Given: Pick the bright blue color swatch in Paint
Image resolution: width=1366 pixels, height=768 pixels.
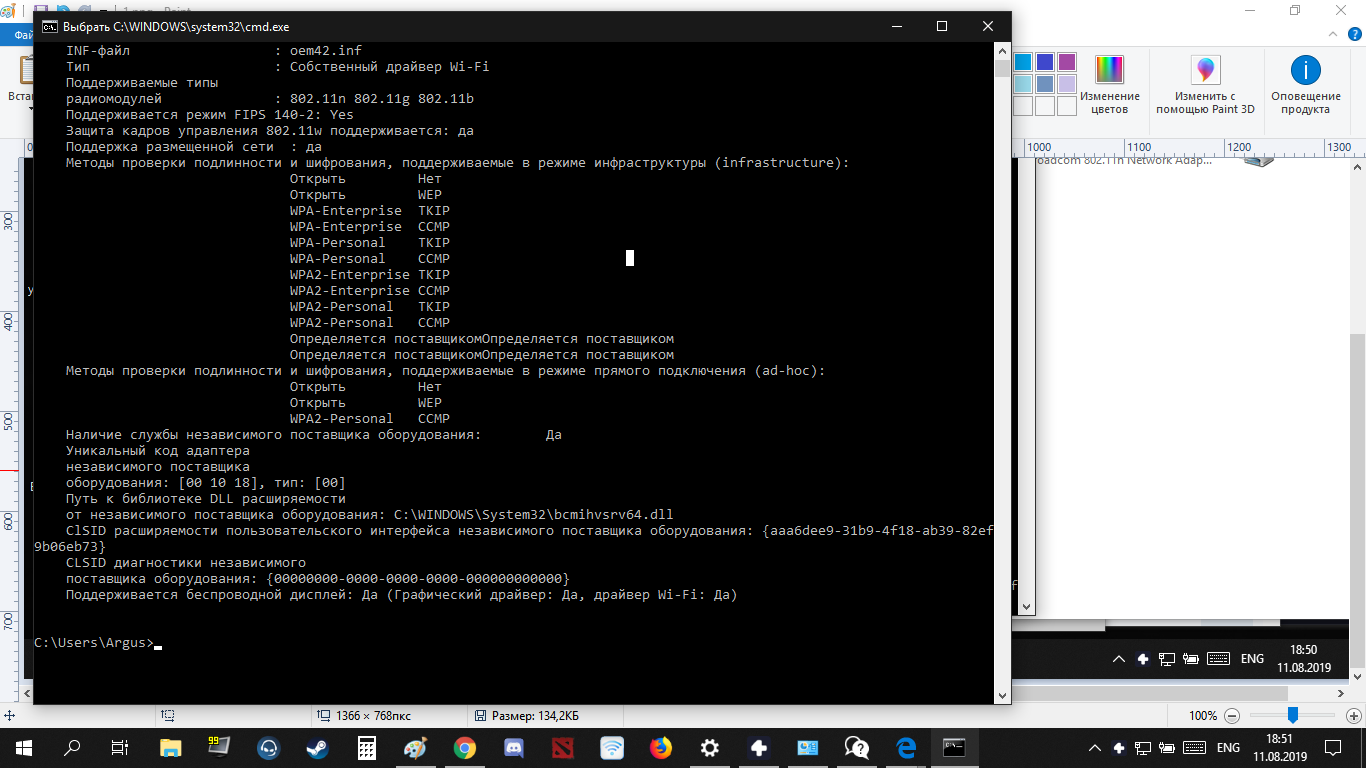Looking at the screenshot, I should tap(1023, 62).
